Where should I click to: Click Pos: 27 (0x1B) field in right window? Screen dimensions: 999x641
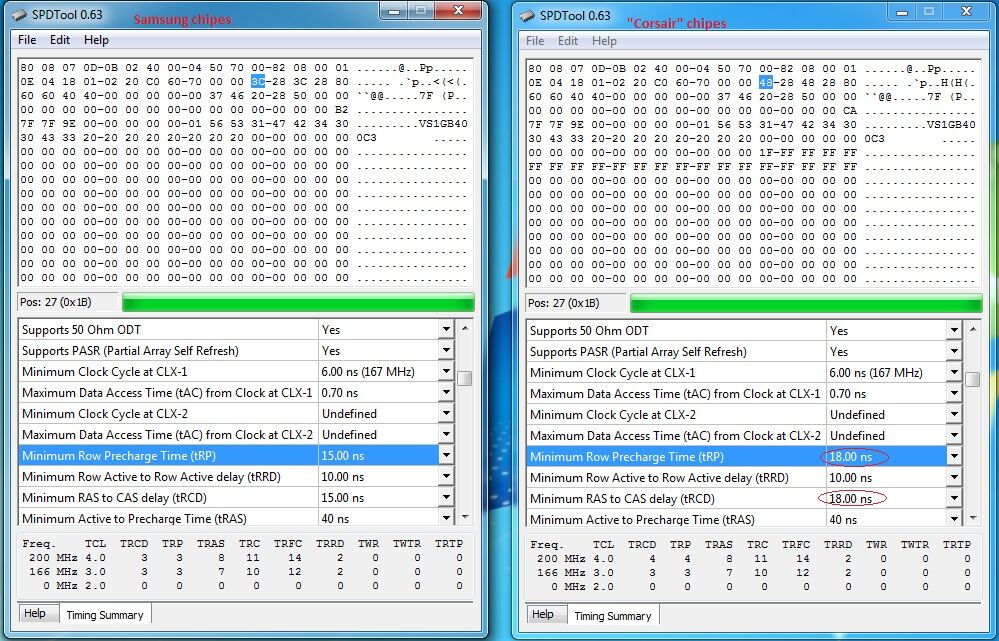pyautogui.click(x=576, y=304)
